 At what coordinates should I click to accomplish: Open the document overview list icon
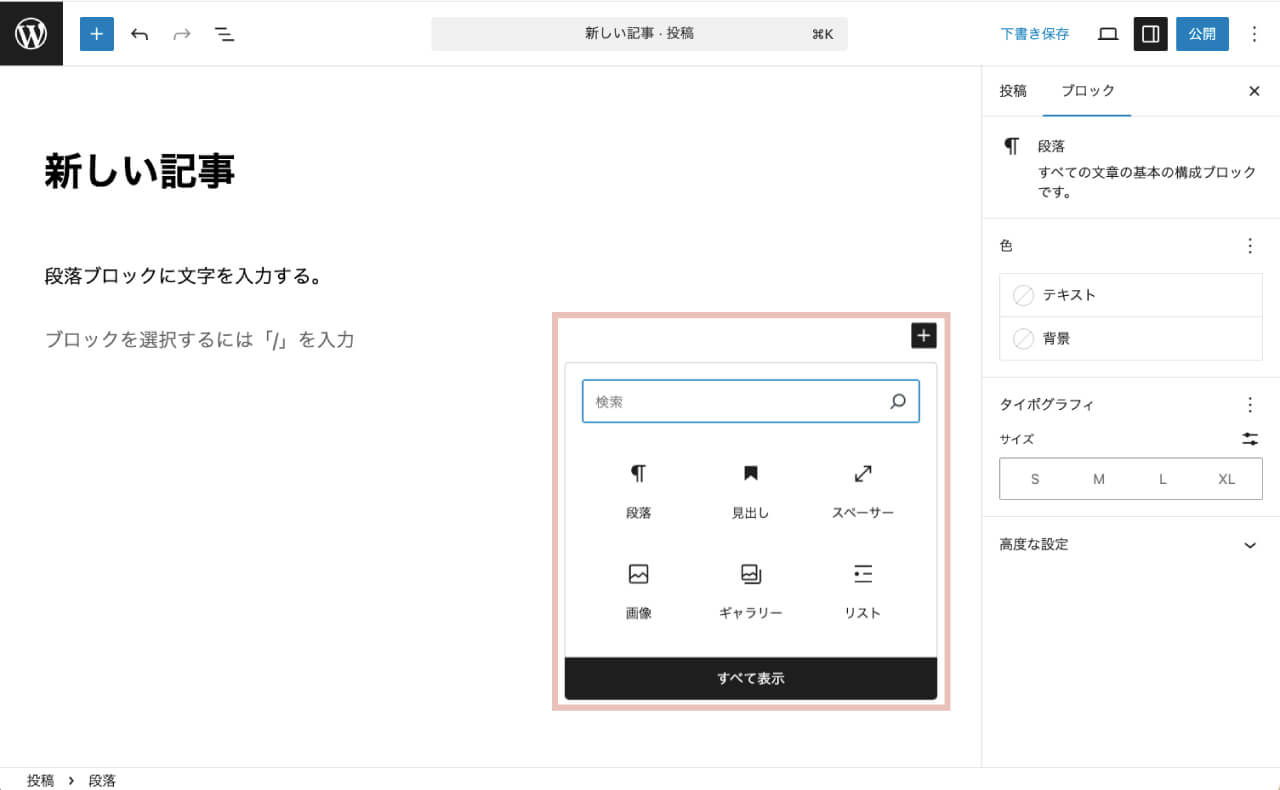[225, 33]
